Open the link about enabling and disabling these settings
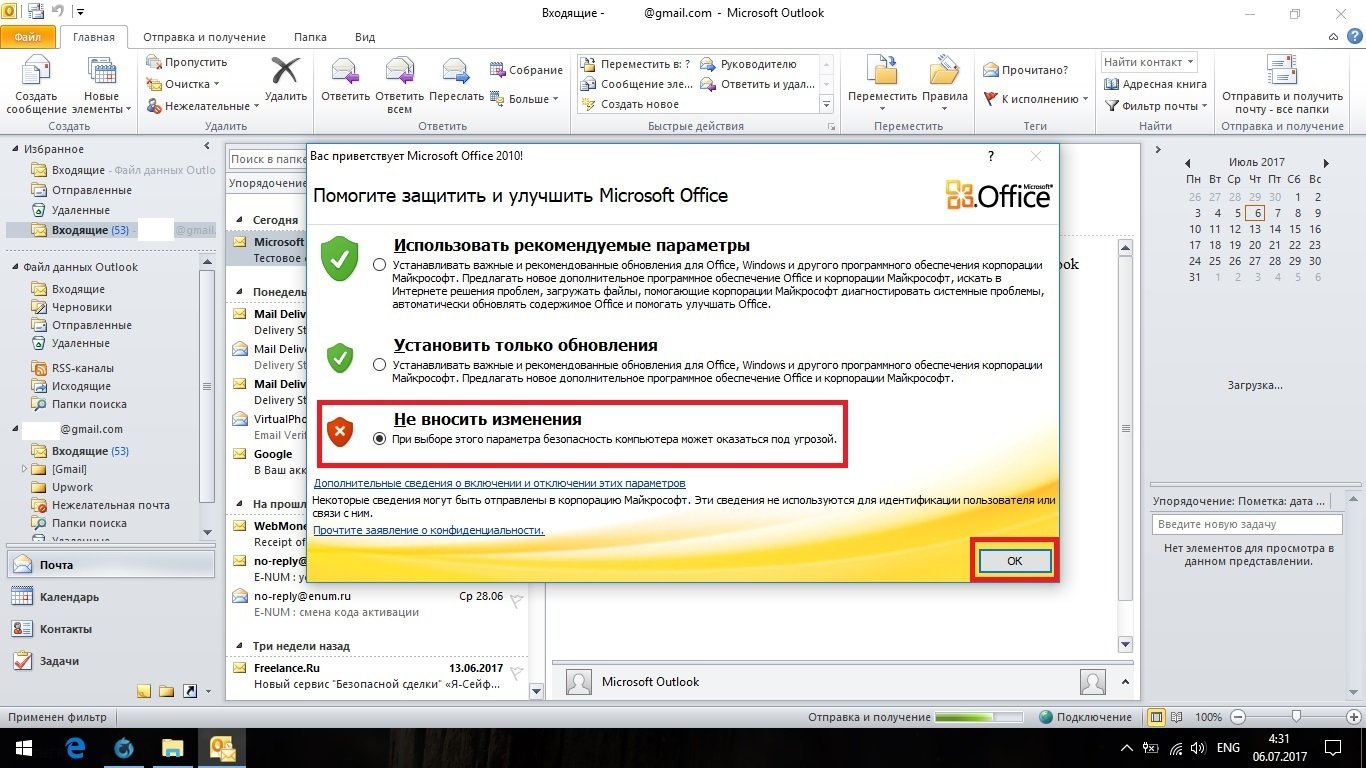Image resolution: width=1366 pixels, height=768 pixels. [500, 483]
